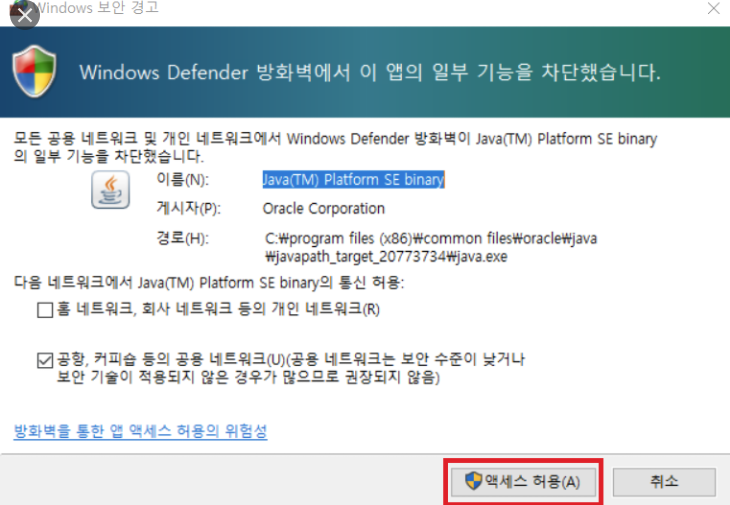Click the selected Java(TM) Platform SE binary name field
730x505 pixels.
353,180
